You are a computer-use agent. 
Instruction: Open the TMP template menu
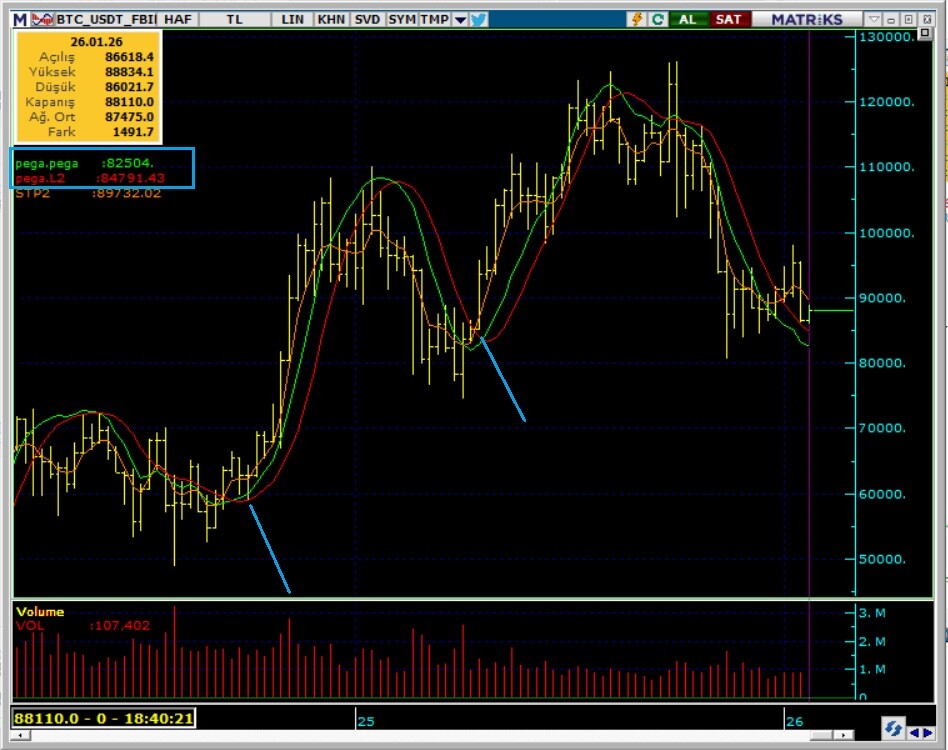[434, 19]
